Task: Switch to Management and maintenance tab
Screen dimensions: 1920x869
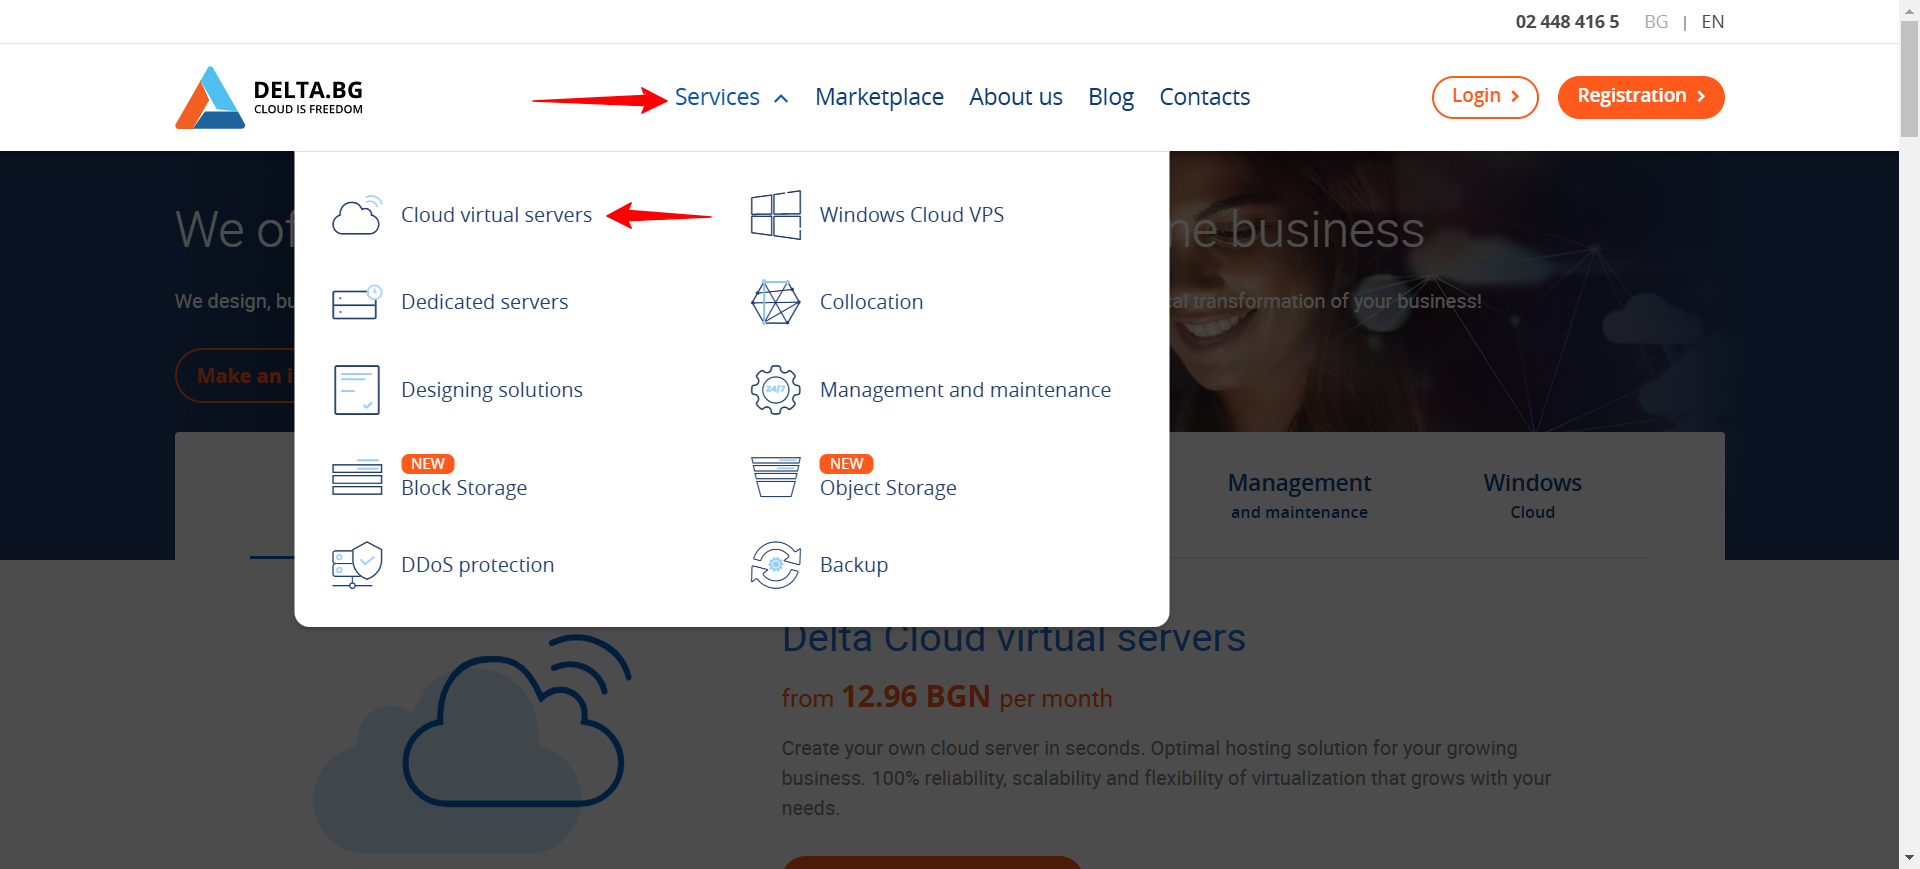Action: 1299,496
